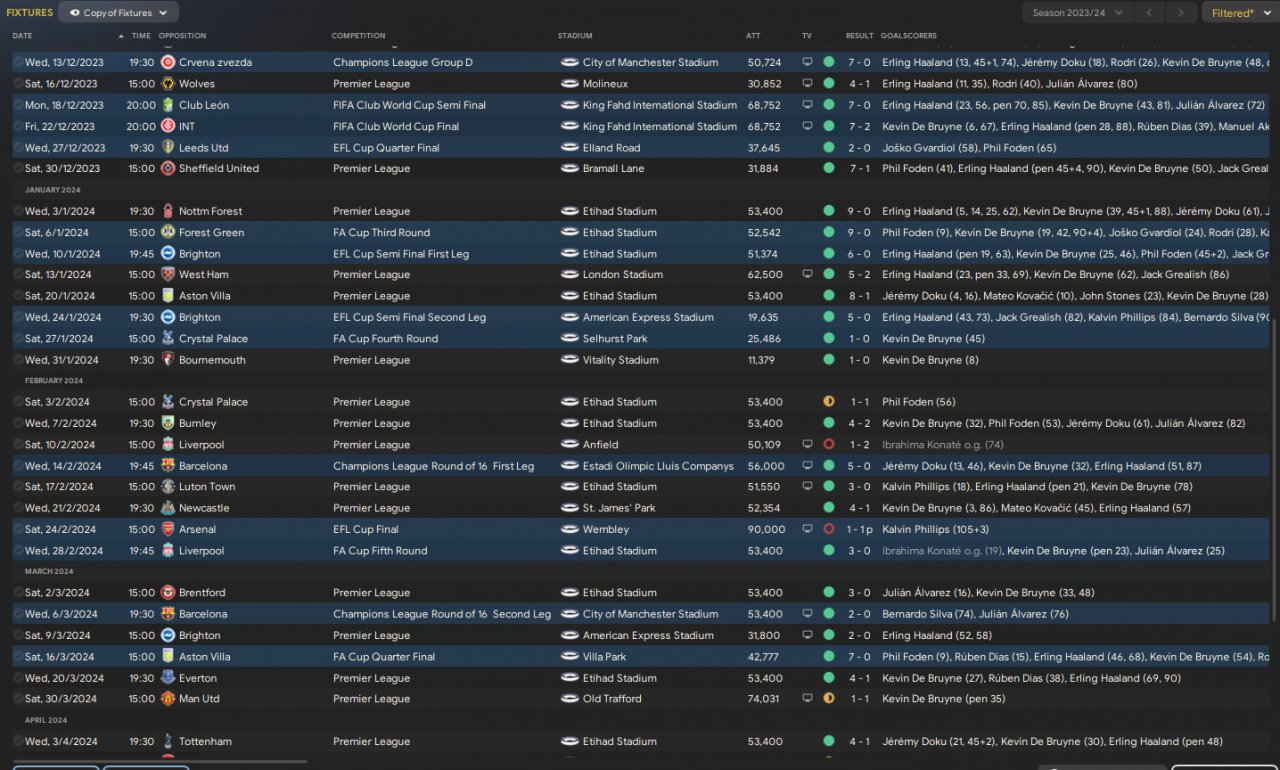Sort by the STADIUM column header
Viewport: 1280px width, 770px height.
(x=575, y=36)
